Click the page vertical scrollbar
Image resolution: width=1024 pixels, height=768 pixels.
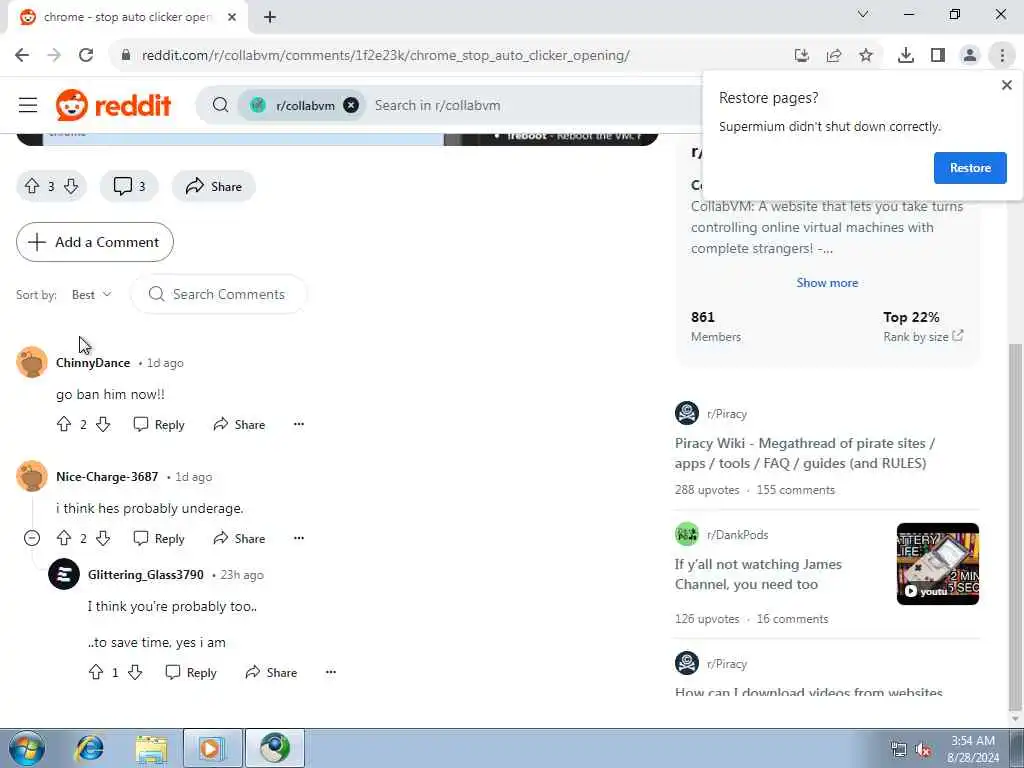(x=1014, y=526)
